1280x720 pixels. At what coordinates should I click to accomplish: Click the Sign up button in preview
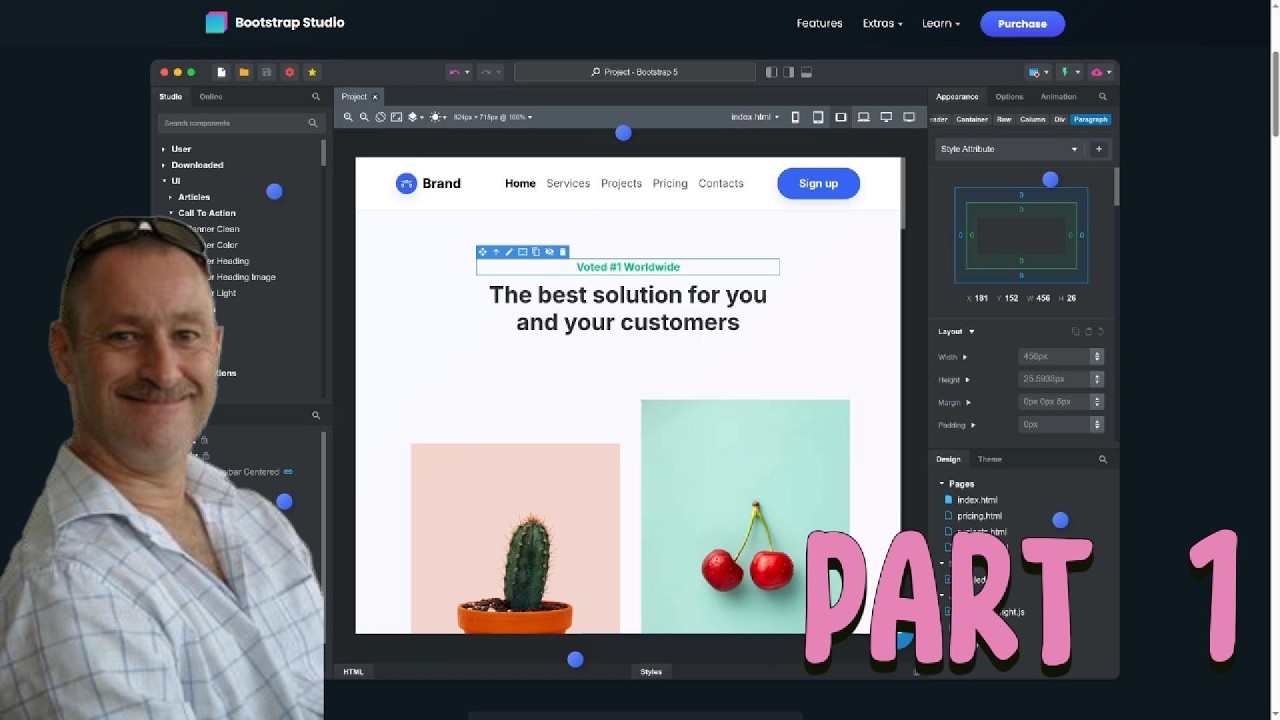[818, 183]
